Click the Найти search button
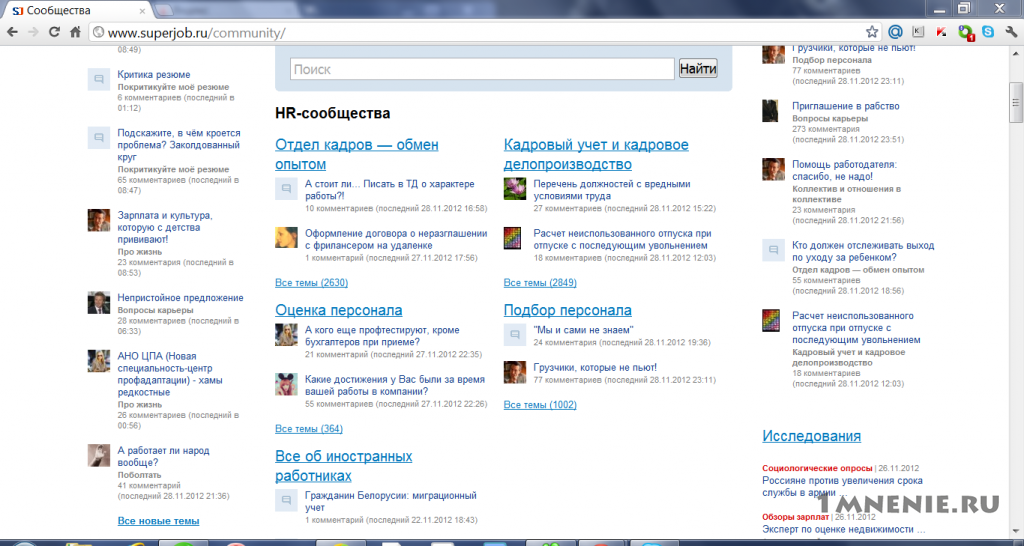Viewport: 1024px width, 546px height. (x=698, y=69)
